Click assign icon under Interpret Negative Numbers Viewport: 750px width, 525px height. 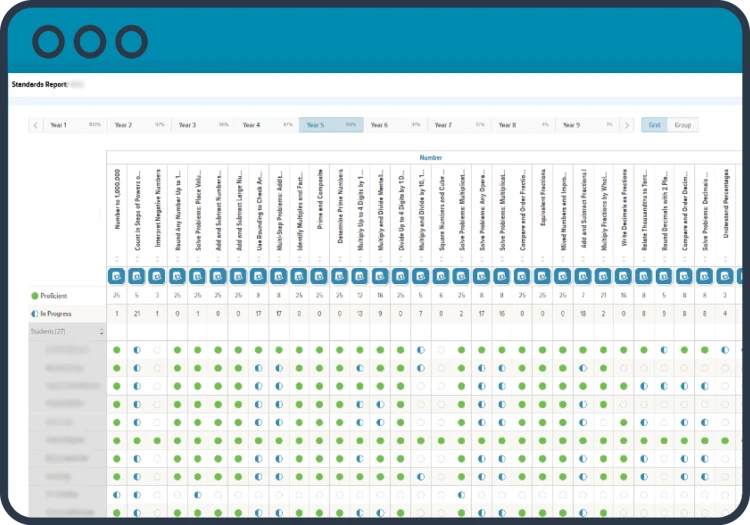point(157,275)
